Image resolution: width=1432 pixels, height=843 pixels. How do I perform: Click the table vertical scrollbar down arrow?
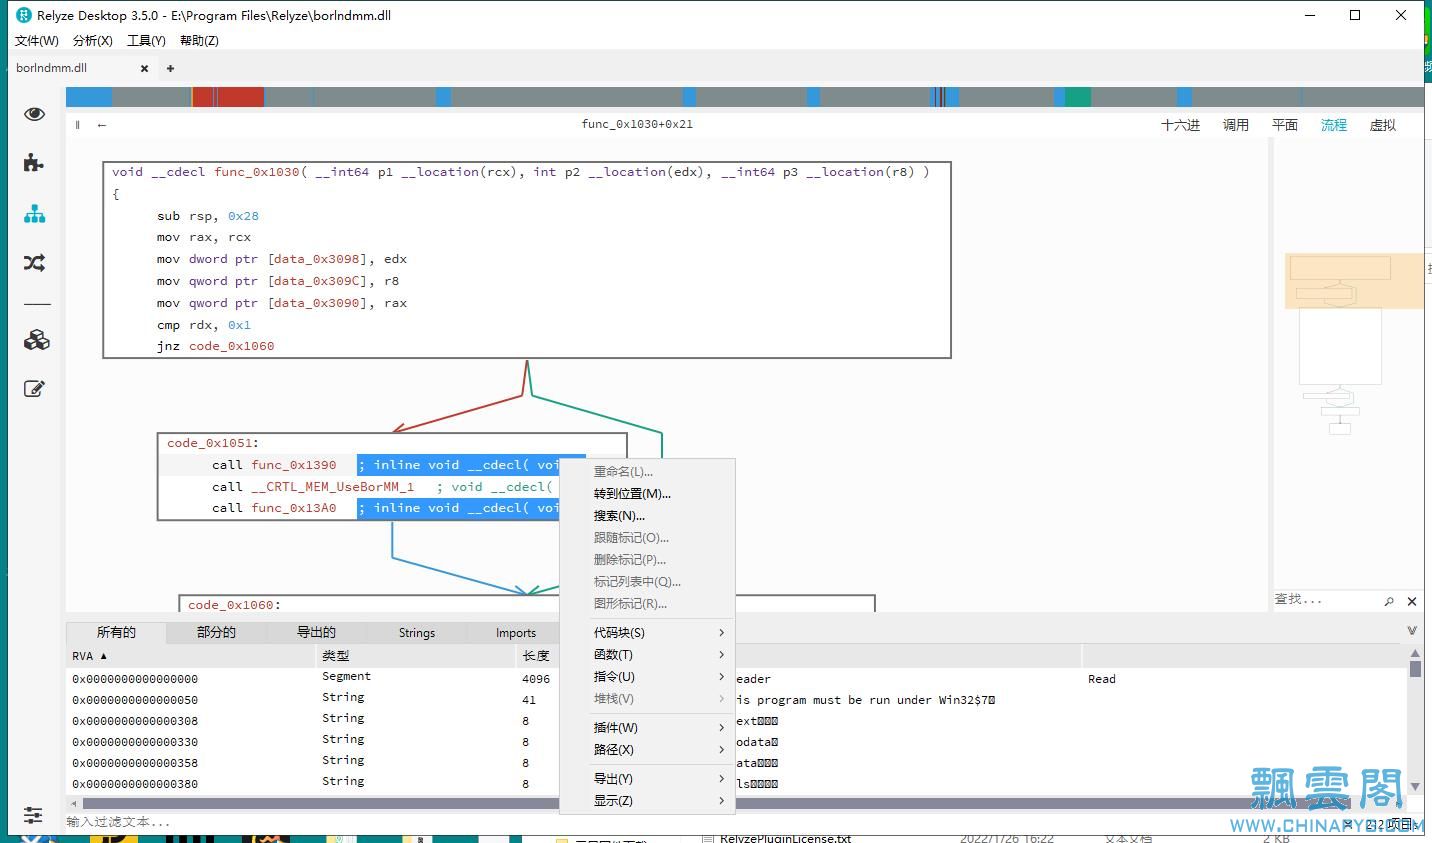click(1415, 788)
